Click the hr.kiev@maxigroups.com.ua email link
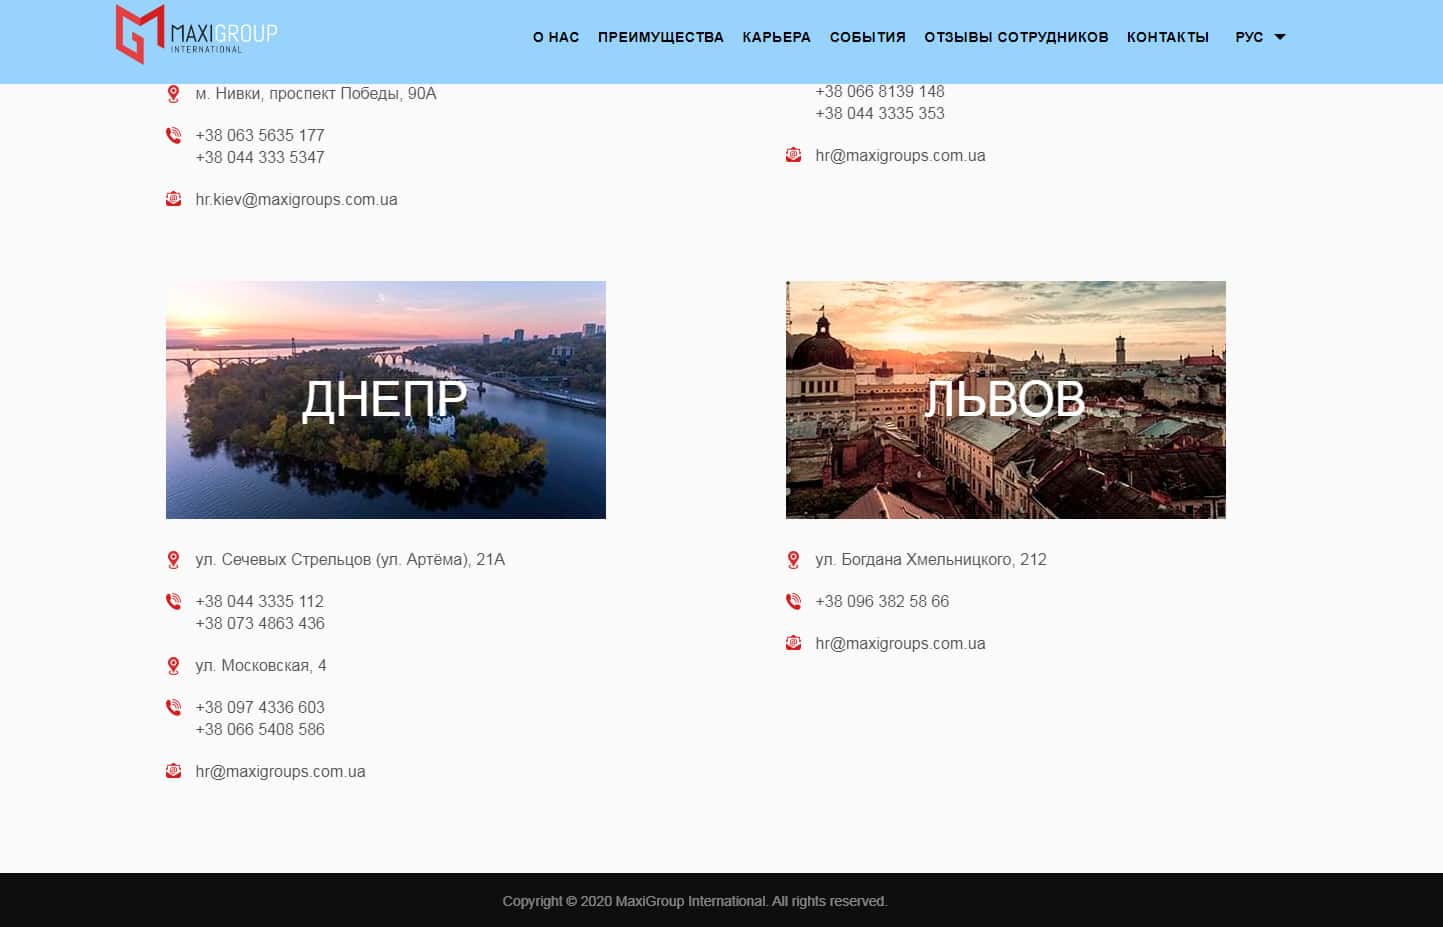 click(296, 200)
